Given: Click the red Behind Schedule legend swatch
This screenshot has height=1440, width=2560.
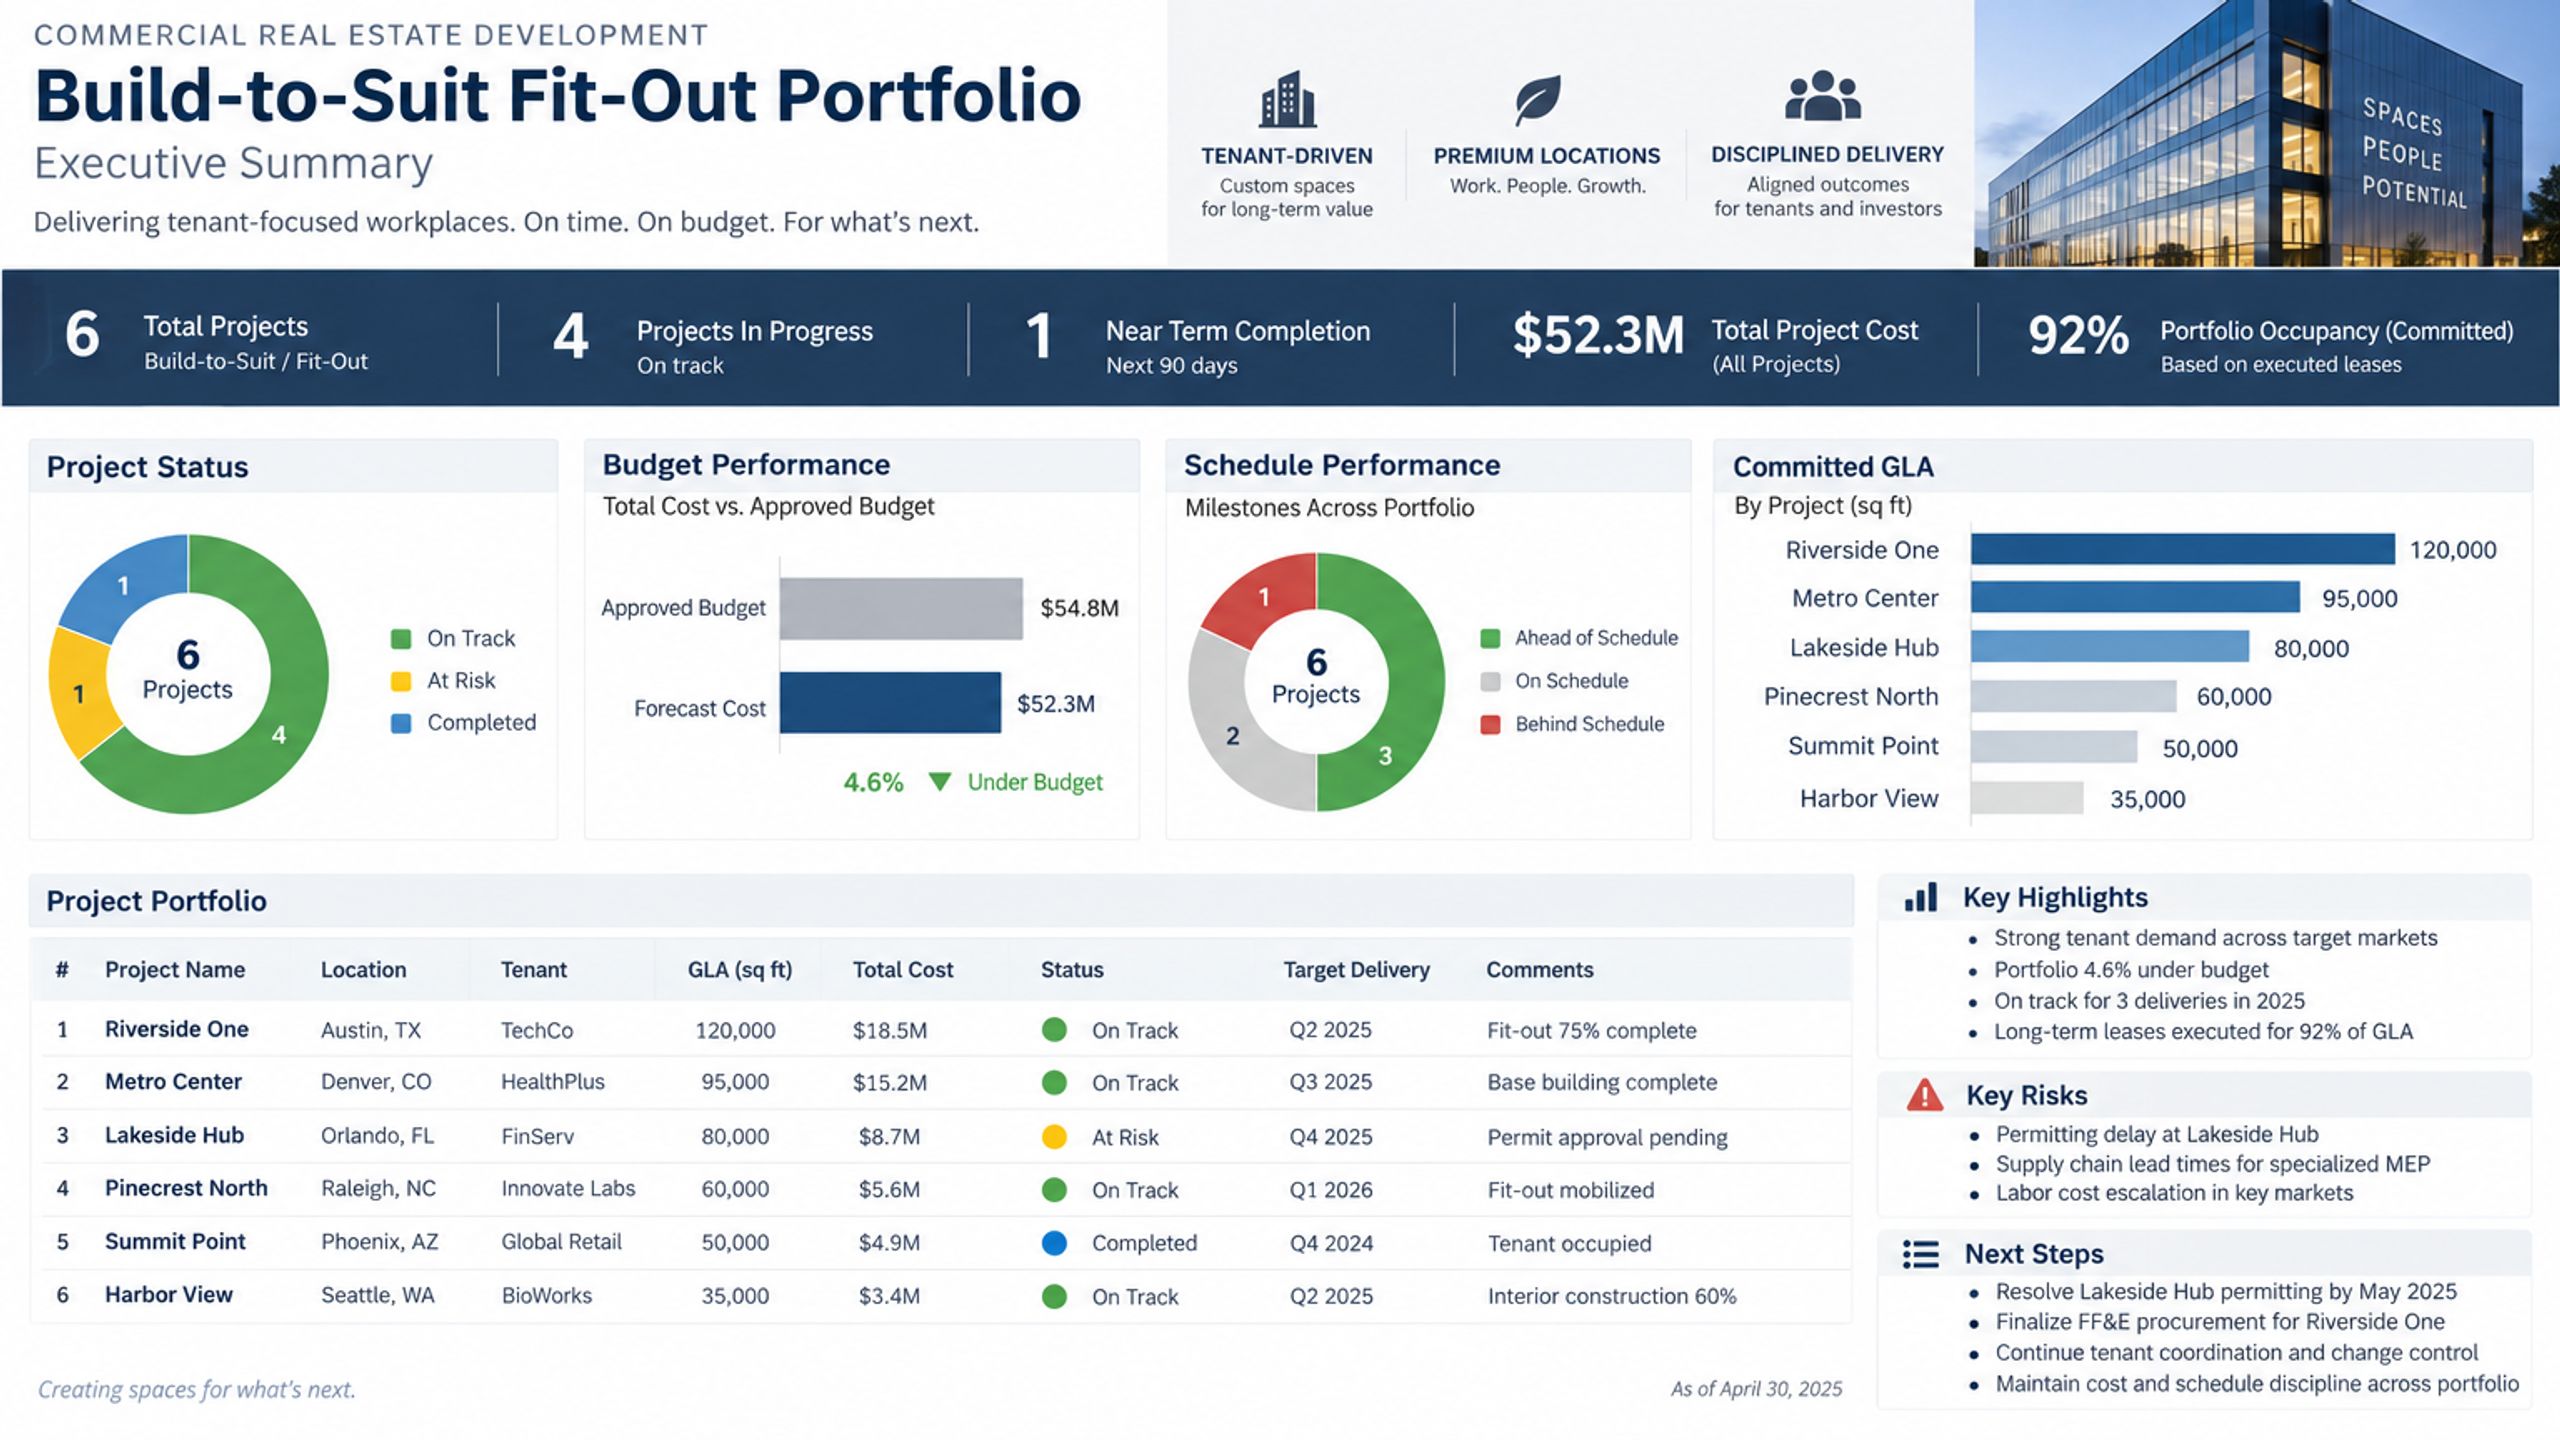Looking at the screenshot, I should [x=1490, y=724].
